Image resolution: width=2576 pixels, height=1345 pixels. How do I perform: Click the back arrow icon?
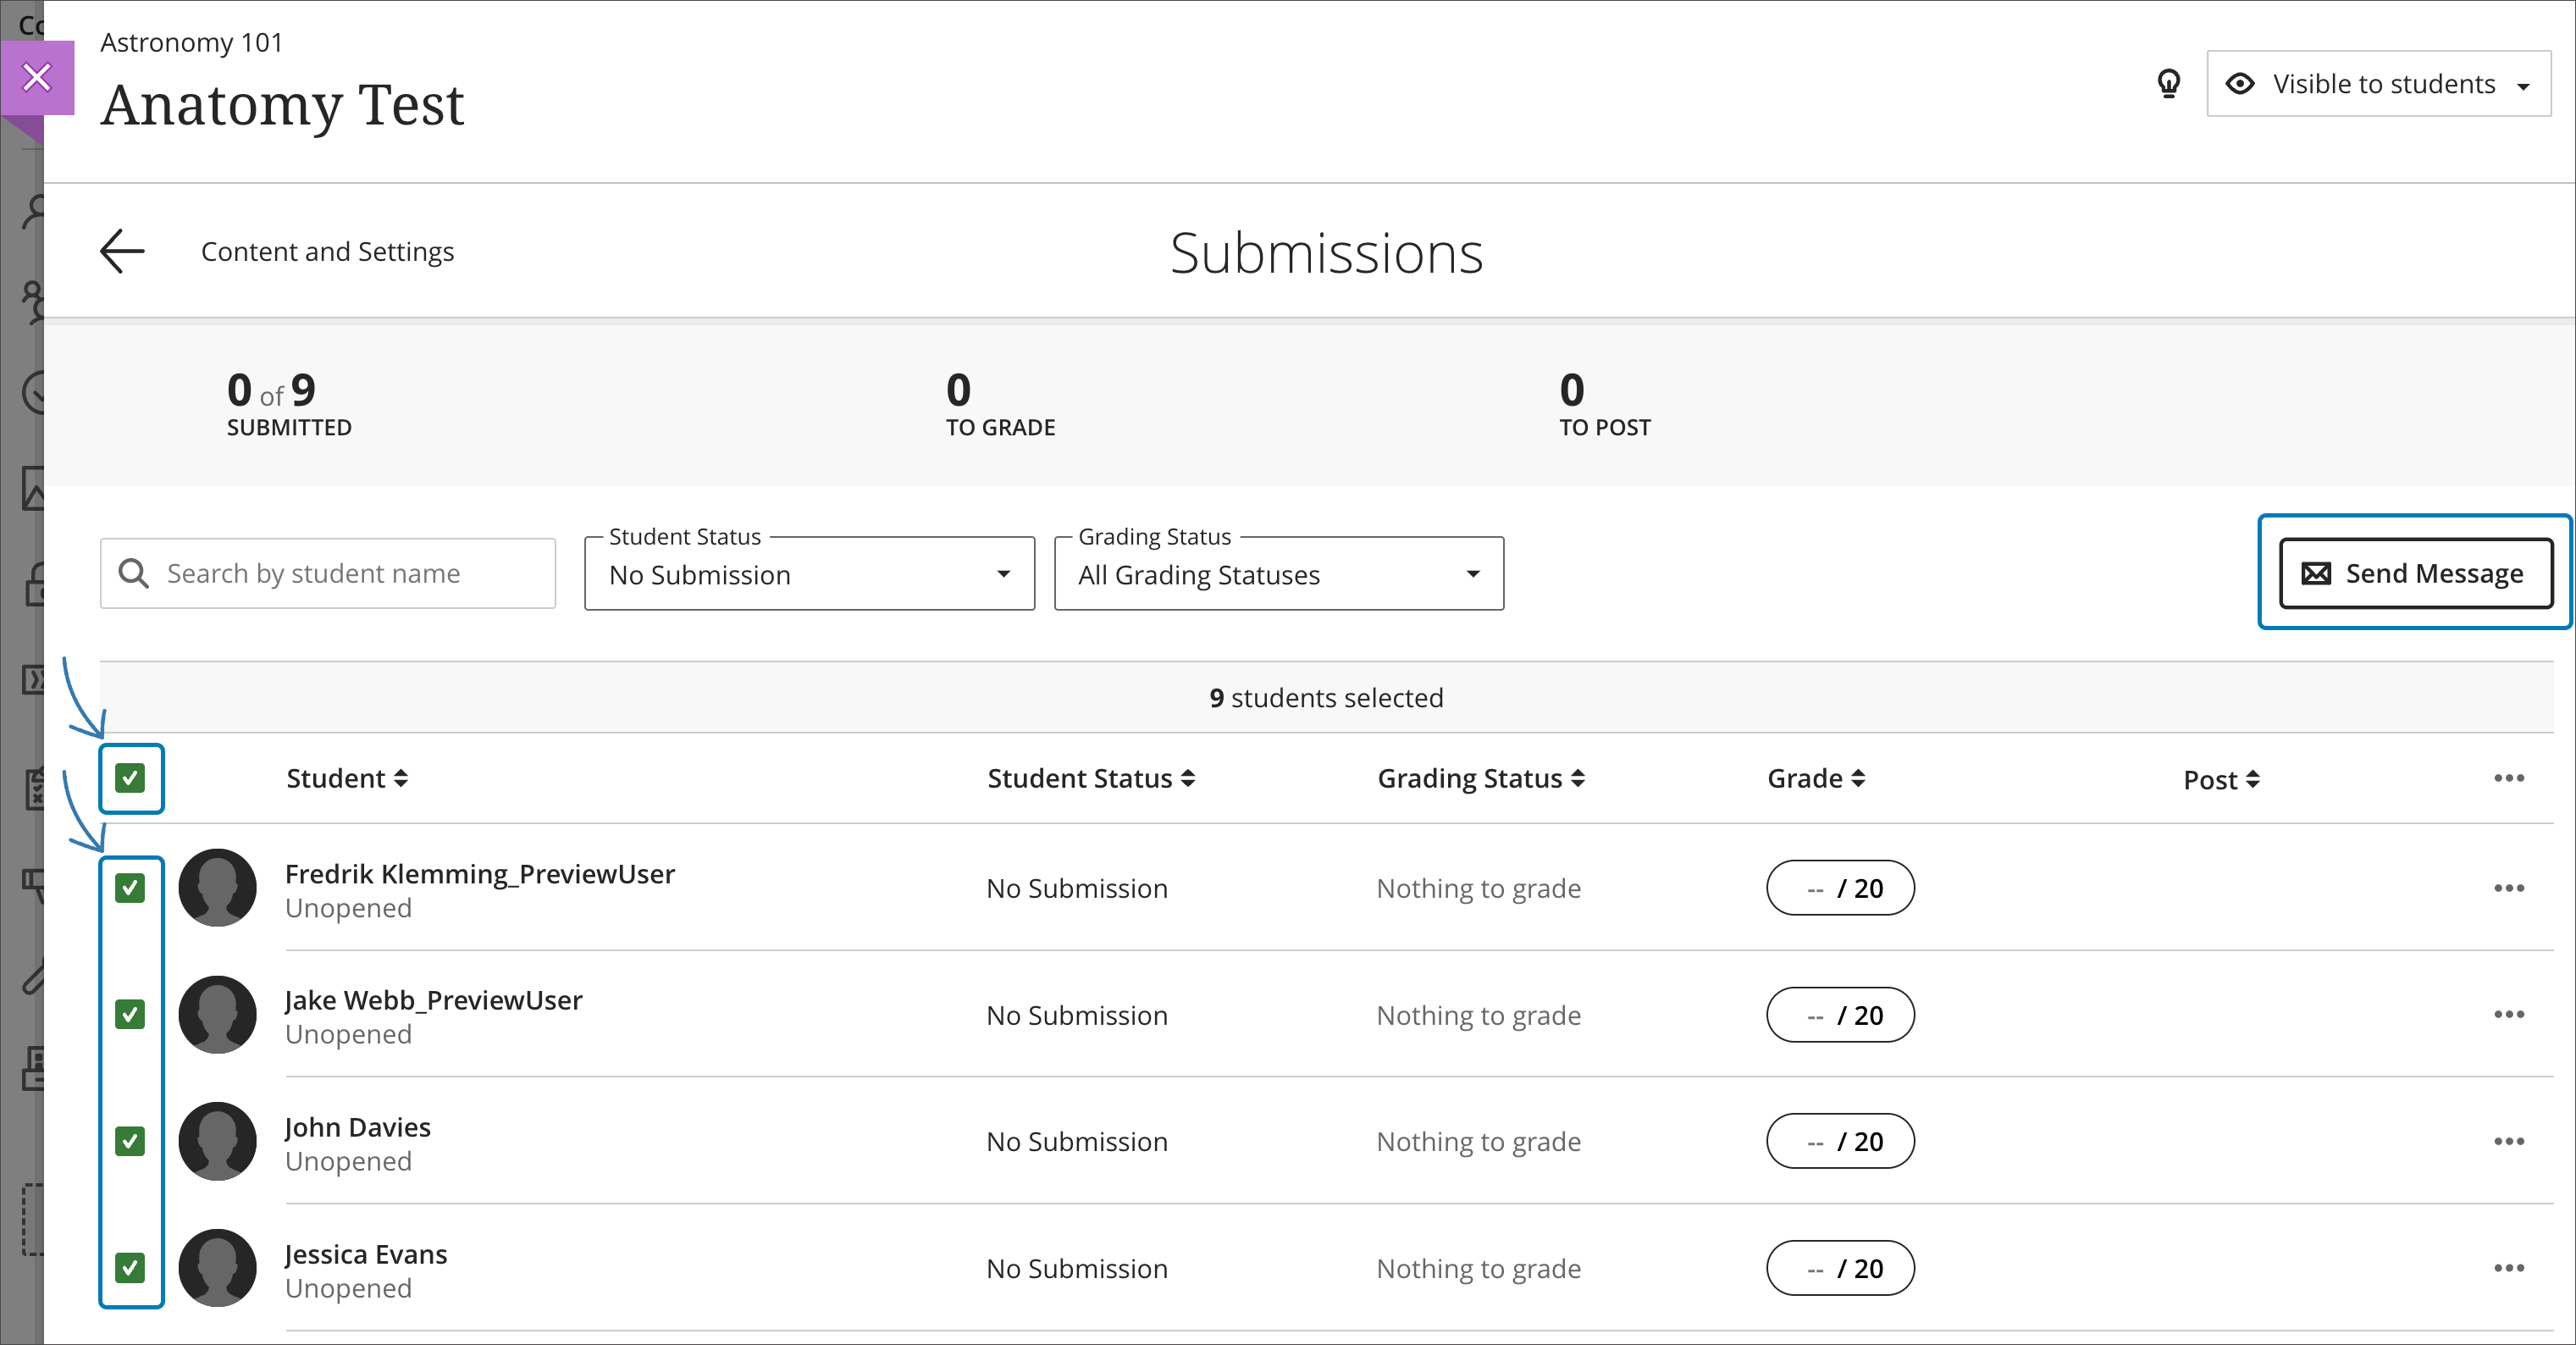pyautogui.click(x=122, y=251)
